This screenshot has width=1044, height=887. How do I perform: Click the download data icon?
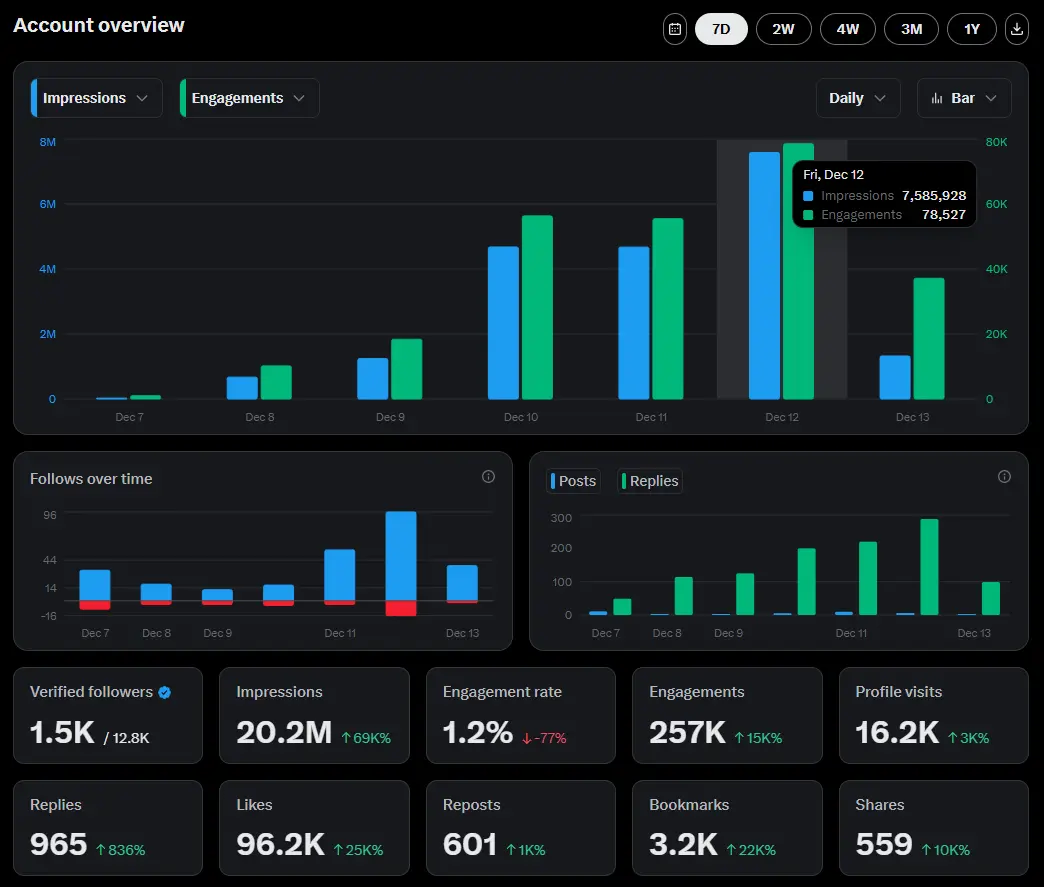[x=1017, y=29]
